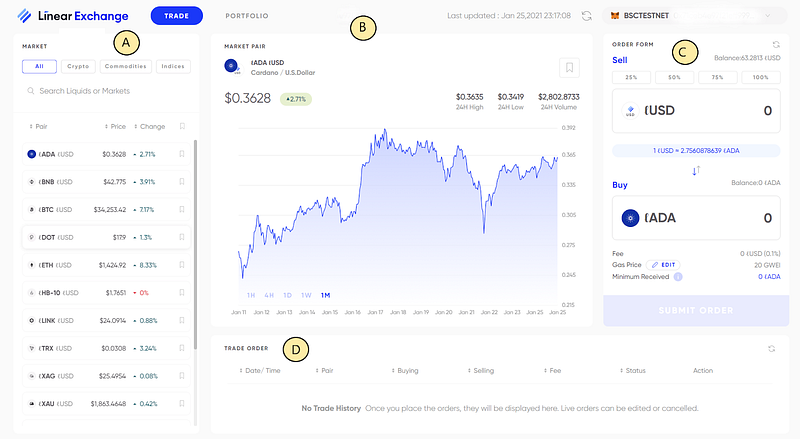The height and width of the screenshot is (439, 800).
Task: Click the Cardano icon in Market Pair header
Action: [231, 65]
